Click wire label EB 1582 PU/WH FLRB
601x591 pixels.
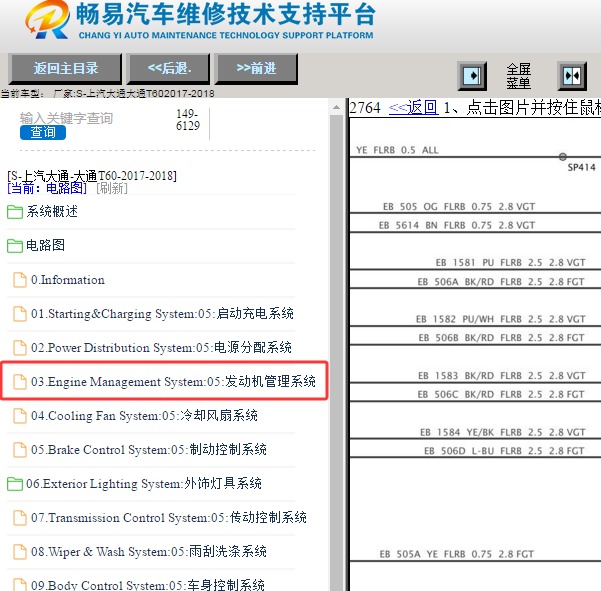point(501,319)
